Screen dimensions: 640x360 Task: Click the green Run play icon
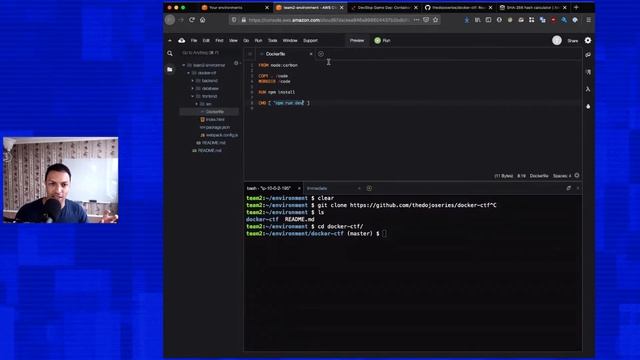point(378,40)
